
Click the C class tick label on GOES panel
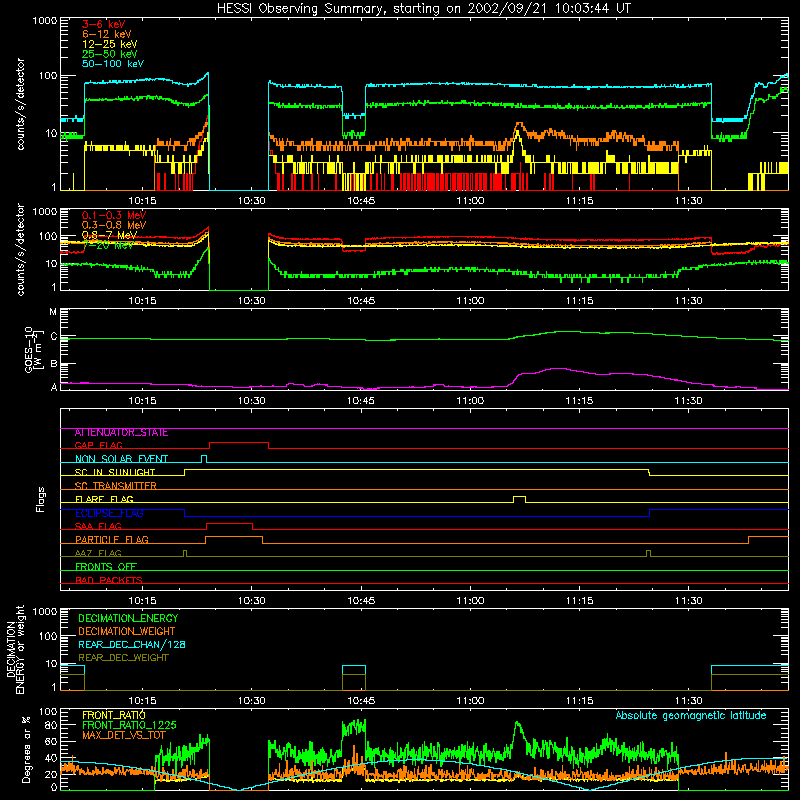(54, 336)
